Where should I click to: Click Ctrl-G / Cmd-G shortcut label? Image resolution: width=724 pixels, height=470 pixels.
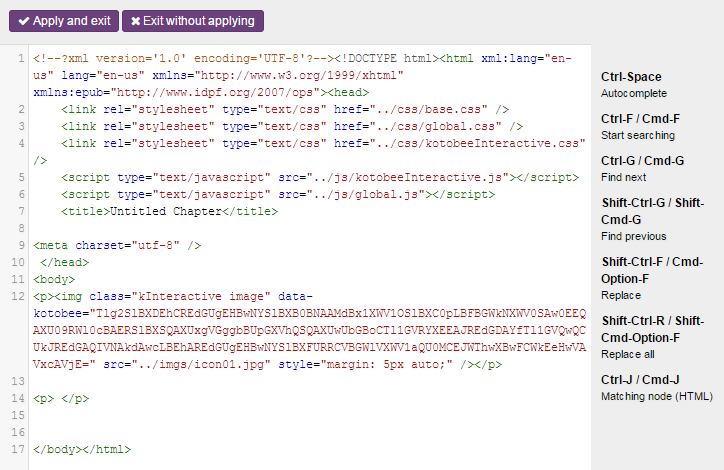pos(642,161)
